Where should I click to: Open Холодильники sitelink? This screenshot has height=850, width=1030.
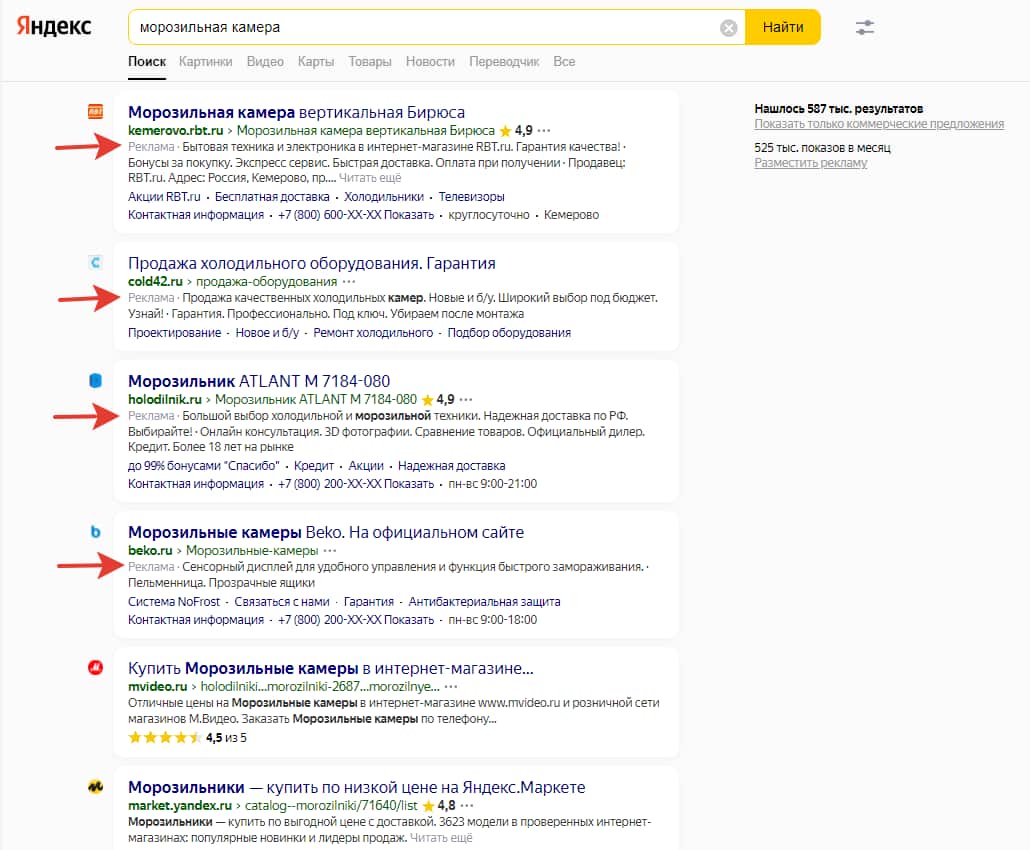coord(384,197)
